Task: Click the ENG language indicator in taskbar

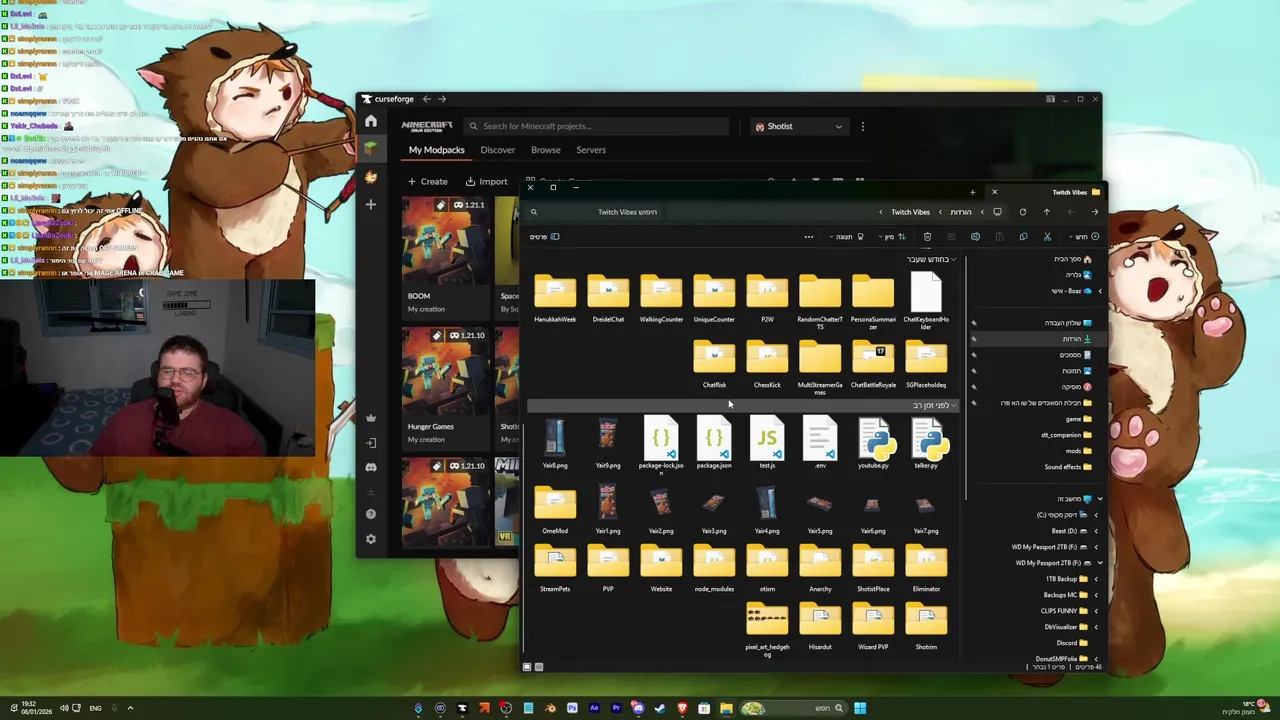Action: [x=95, y=708]
